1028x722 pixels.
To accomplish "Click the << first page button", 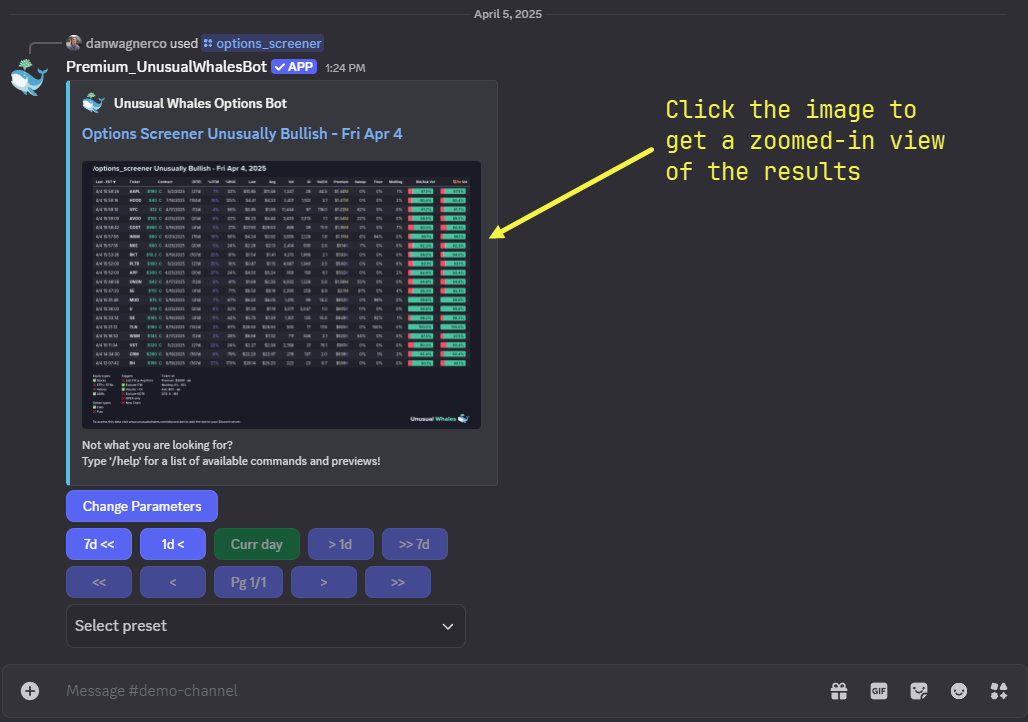I will tap(99, 582).
